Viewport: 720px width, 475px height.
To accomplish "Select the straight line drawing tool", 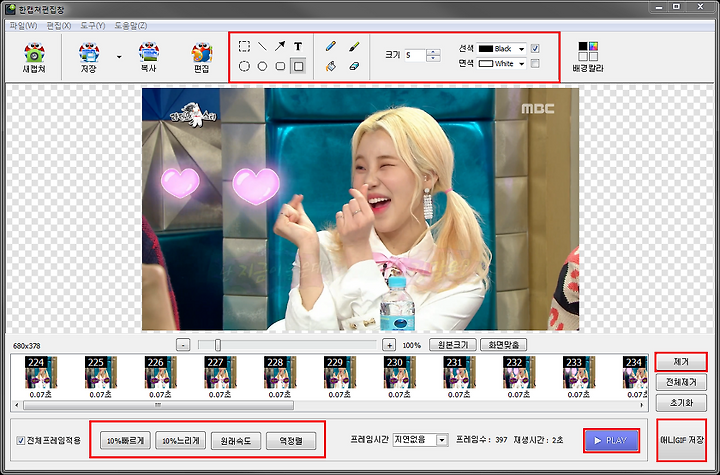I will tap(262, 46).
